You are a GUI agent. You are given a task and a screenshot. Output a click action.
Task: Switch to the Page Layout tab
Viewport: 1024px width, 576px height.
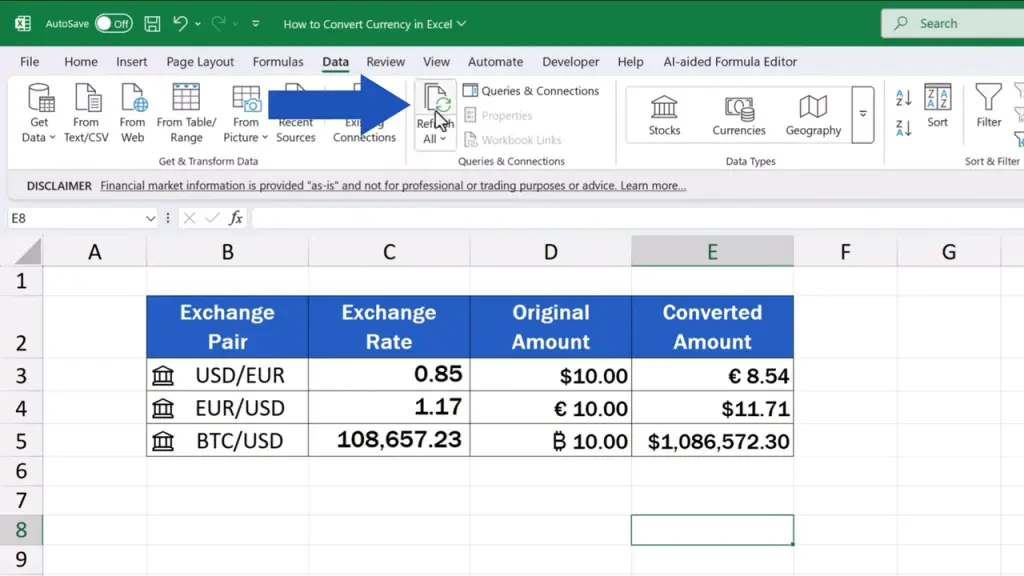click(200, 61)
